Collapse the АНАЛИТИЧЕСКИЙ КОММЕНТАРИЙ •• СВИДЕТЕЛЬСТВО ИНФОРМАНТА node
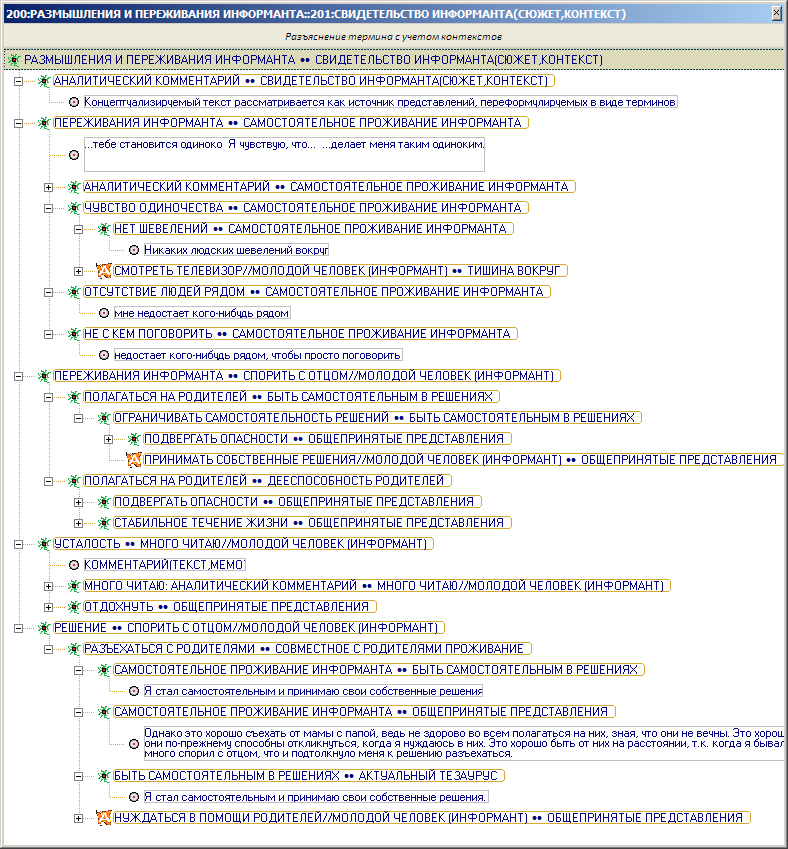 (x=18, y=81)
